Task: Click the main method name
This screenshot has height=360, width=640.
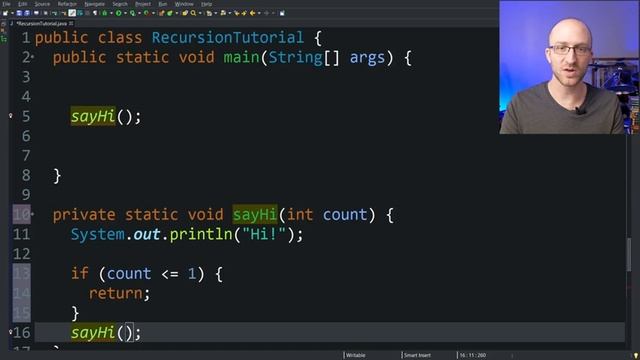Action: pyautogui.click(x=241, y=58)
